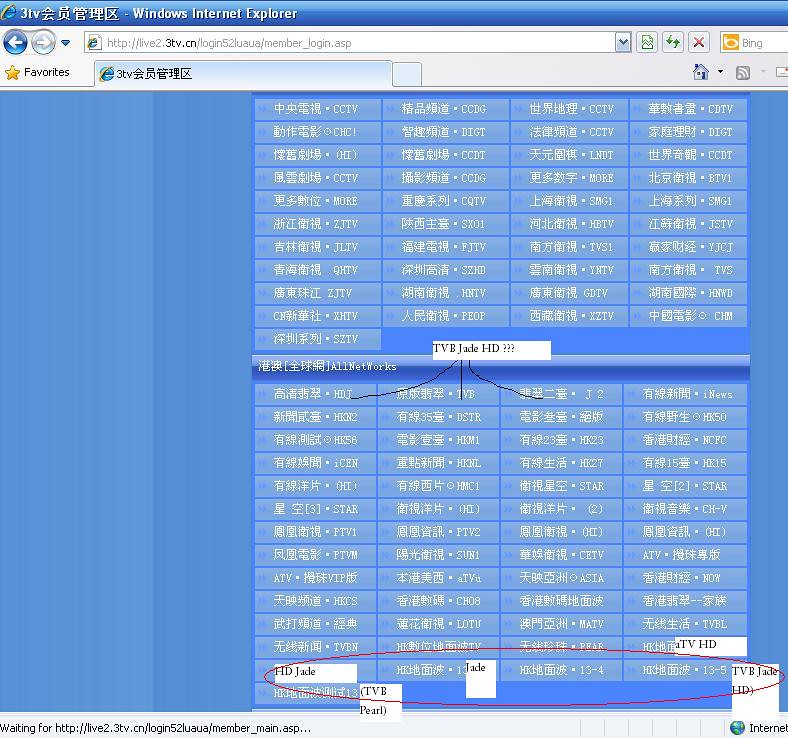Open channel 香港數碼 CH08
Image resolution: width=788 pixels, height=738 pixels.
coord(439,601)
